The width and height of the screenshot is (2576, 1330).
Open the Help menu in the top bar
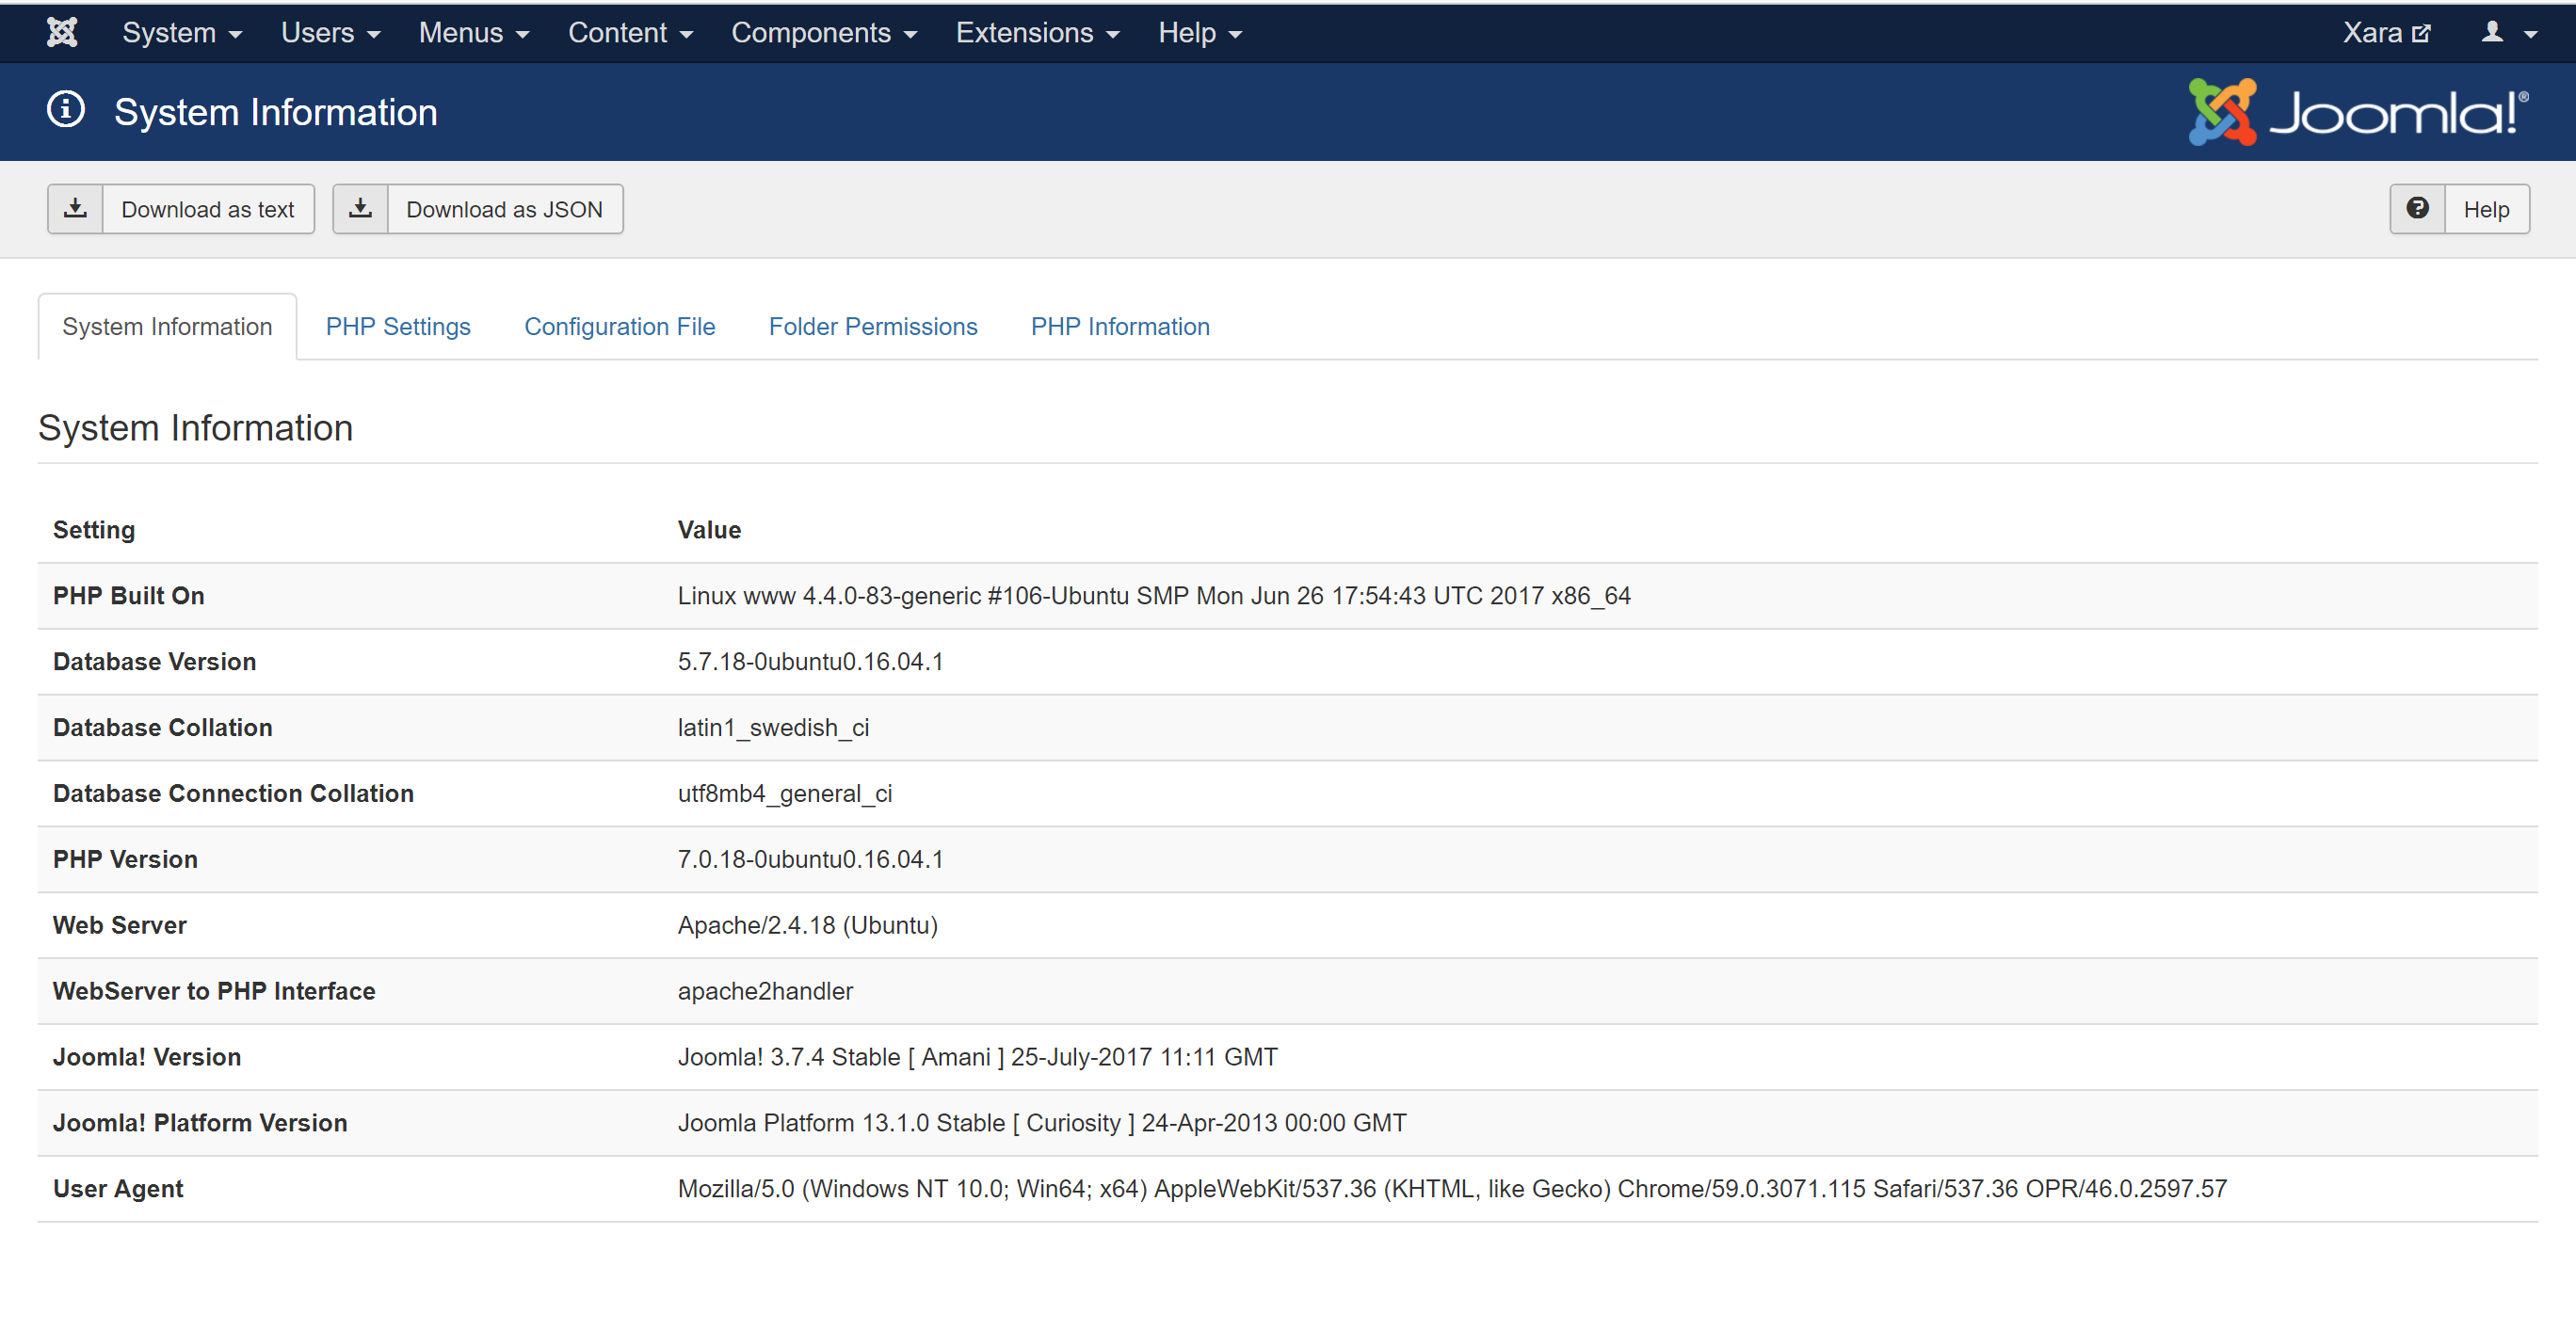1200,33
